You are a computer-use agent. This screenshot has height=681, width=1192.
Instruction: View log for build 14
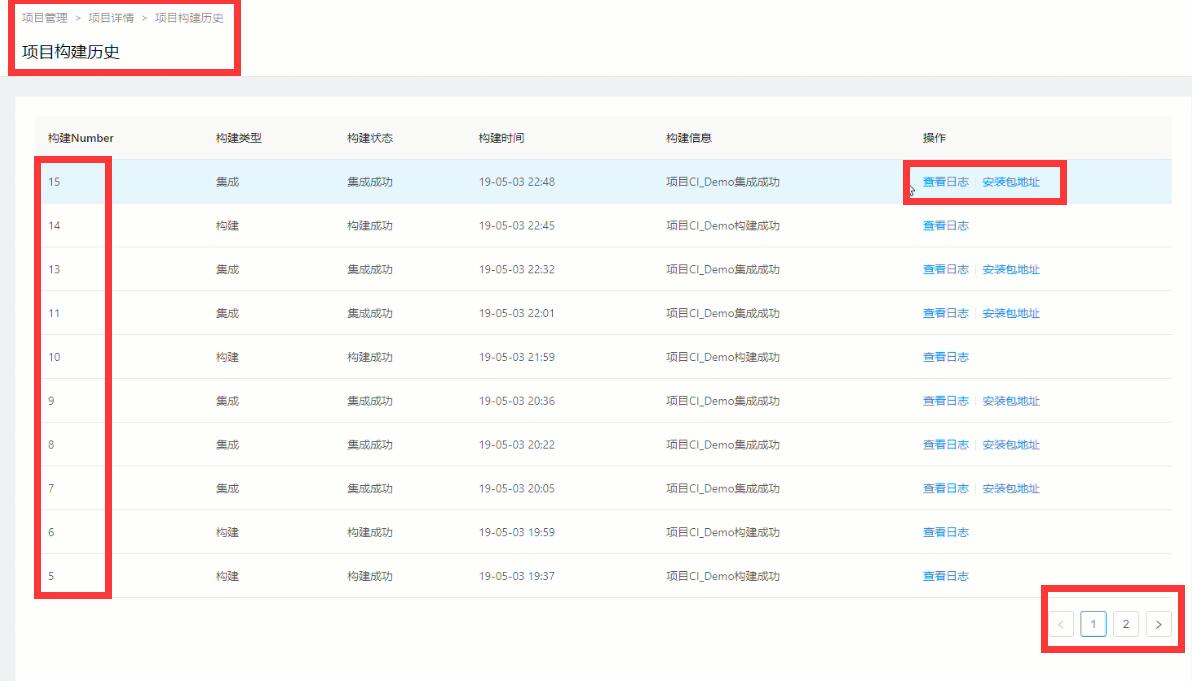tap(946, 226)
